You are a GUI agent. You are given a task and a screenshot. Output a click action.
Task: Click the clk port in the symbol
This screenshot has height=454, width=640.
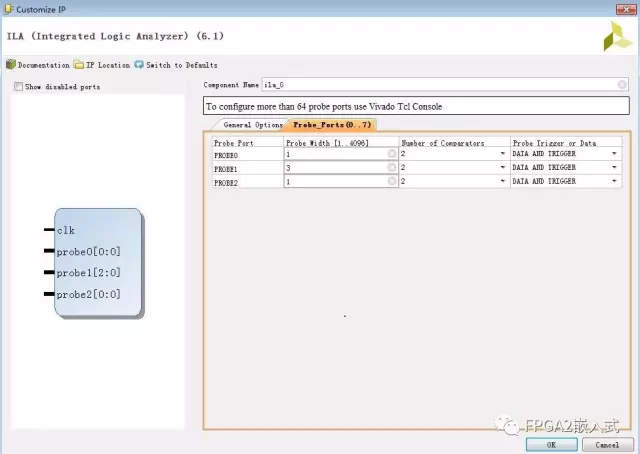point(66,230)
